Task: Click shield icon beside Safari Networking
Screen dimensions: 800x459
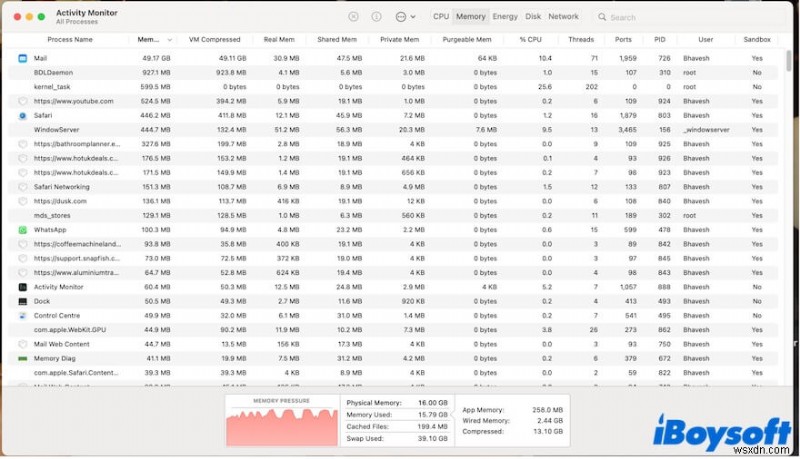Action: (22, 187)
